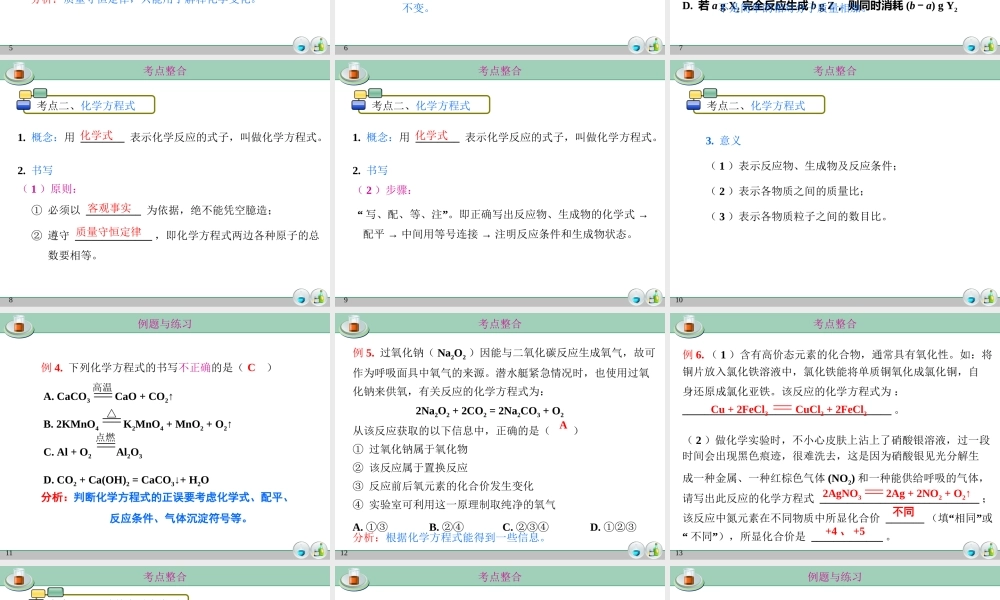Image resolution: width=1000 pixels, height=600 pixels.
Task: Click option D. CO2 + Ca(OH)2 equation on slide 11
Action: click(x=126, y=480)
